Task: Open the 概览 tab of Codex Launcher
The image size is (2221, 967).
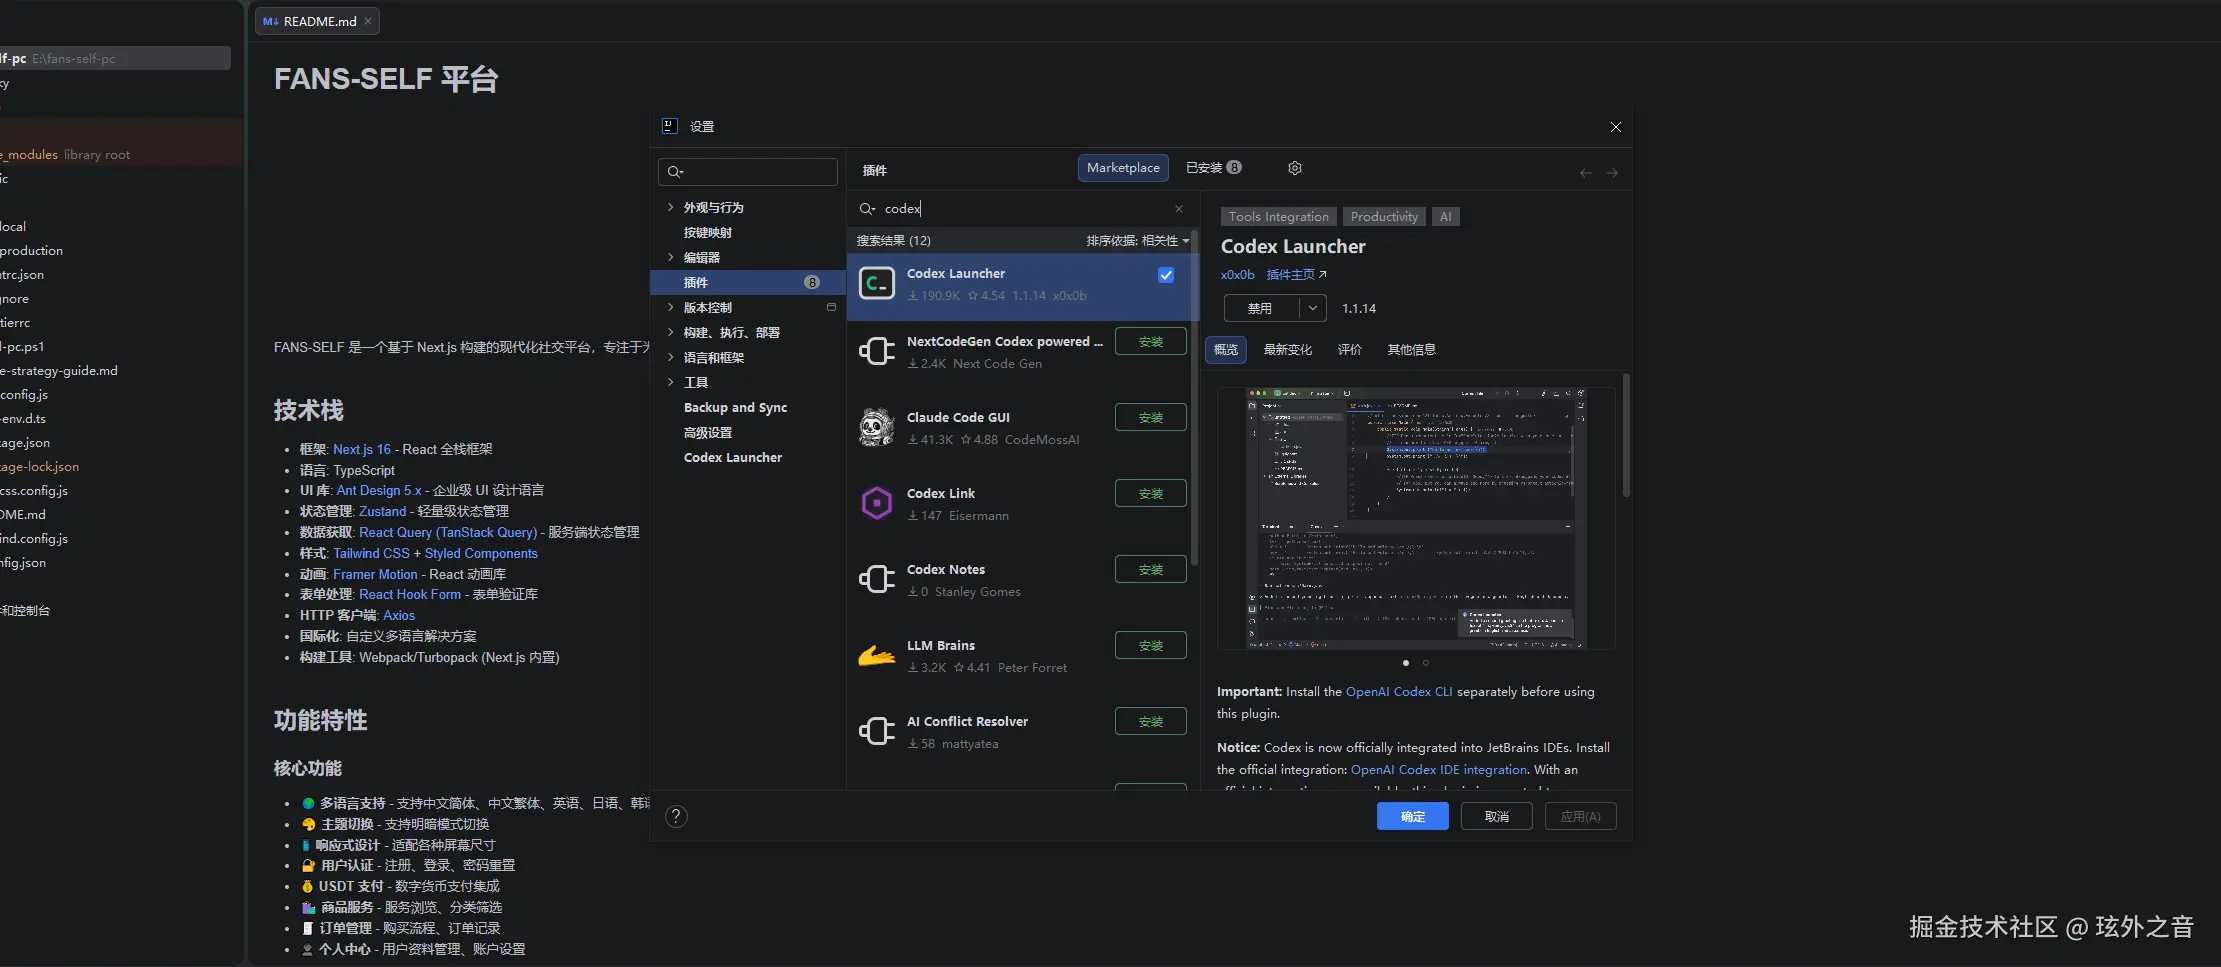Action: pyautogui.click(x=1226, y=350)
